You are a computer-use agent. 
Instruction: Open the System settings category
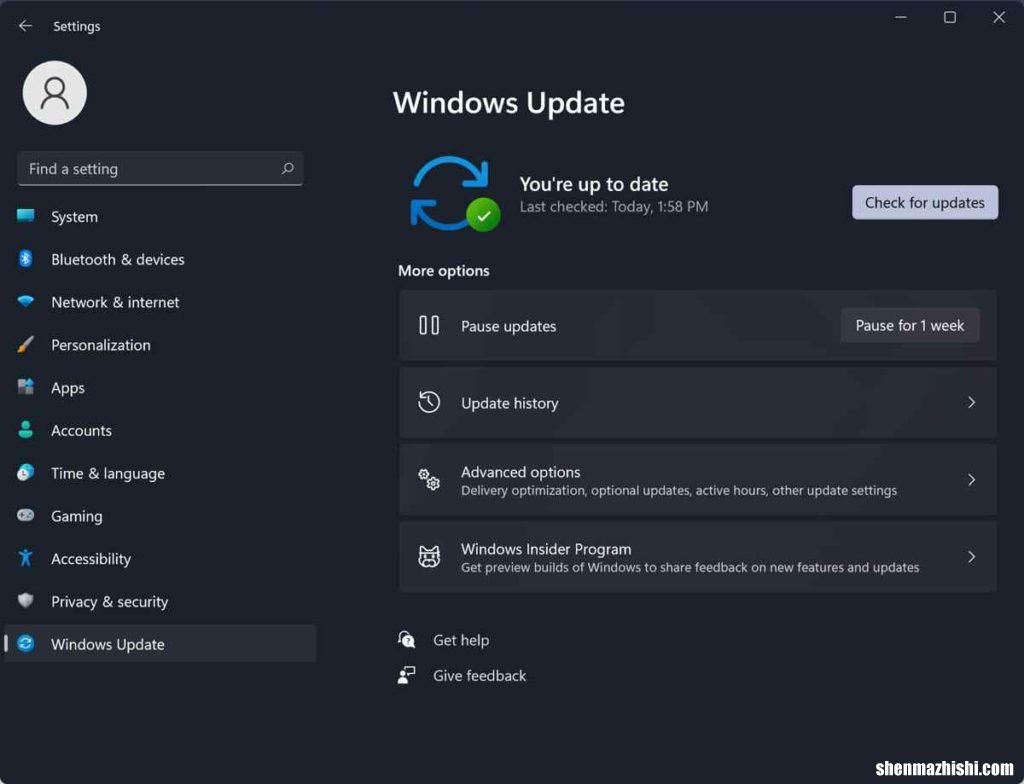point(160,216)
